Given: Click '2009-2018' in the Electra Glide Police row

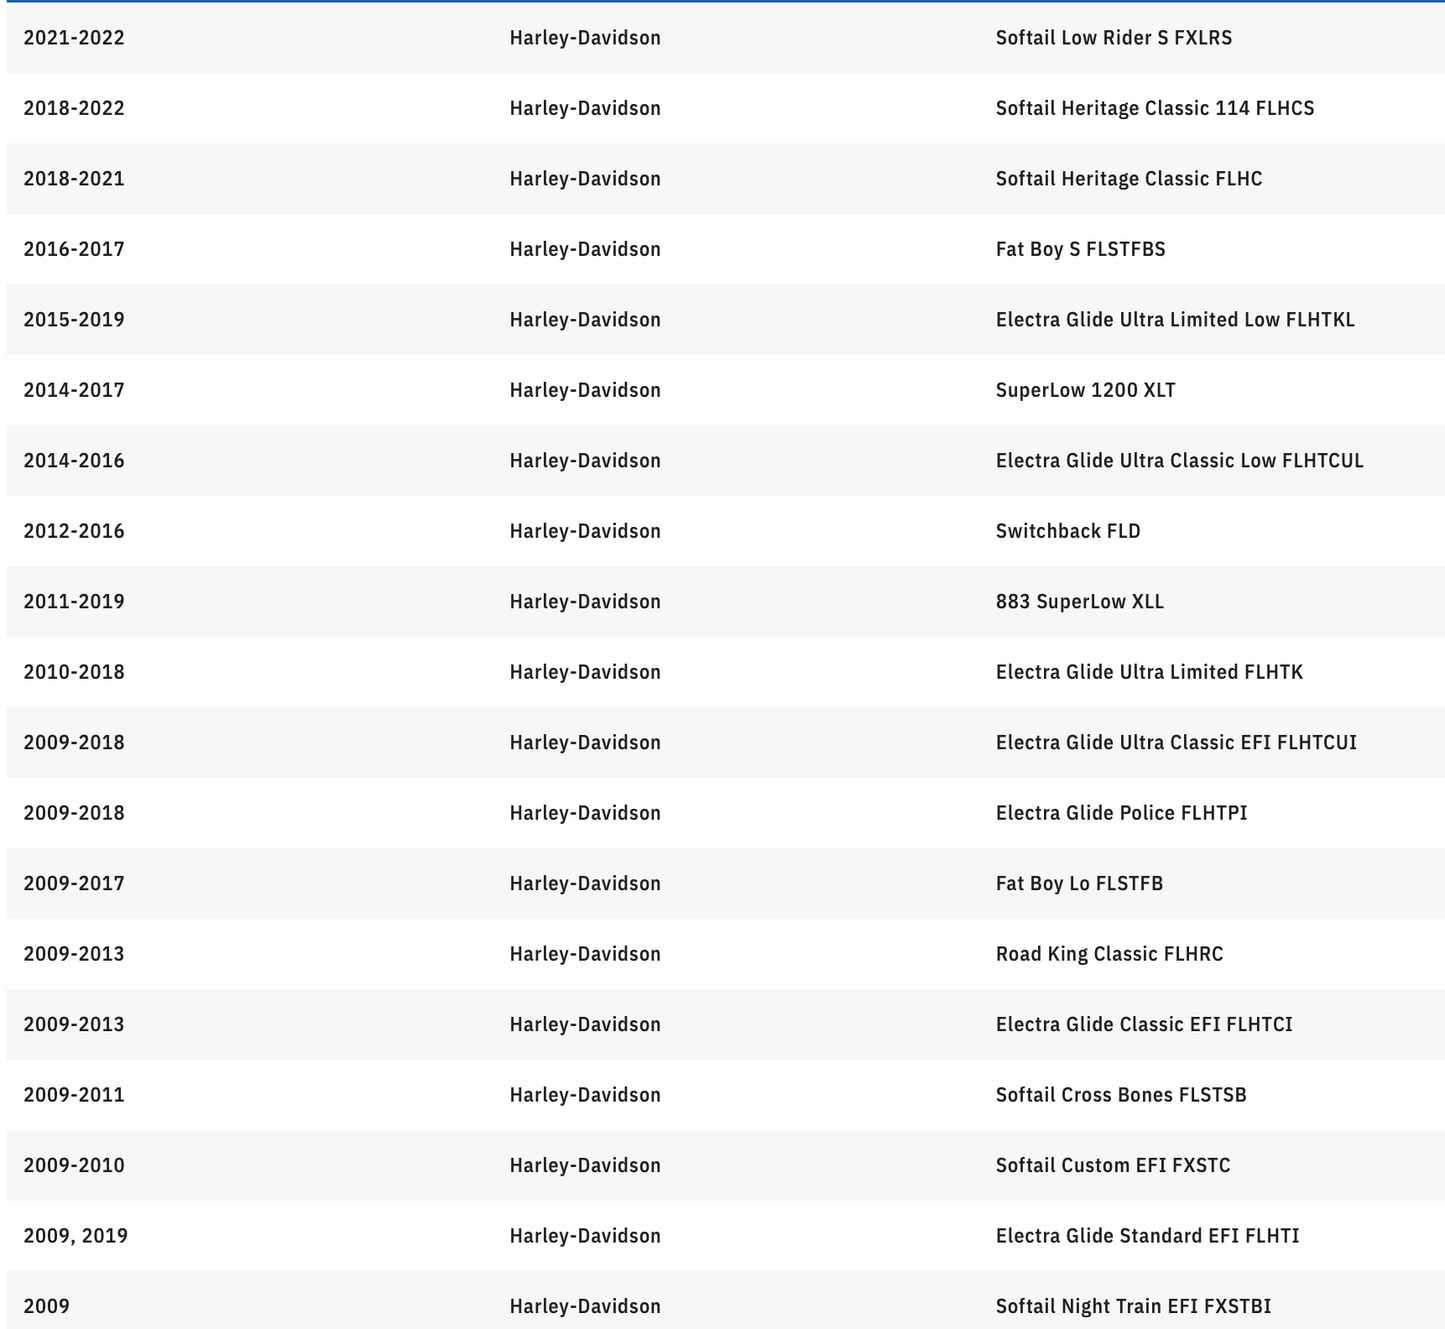Looking at the screenshot, I should (x=74, y=813).
